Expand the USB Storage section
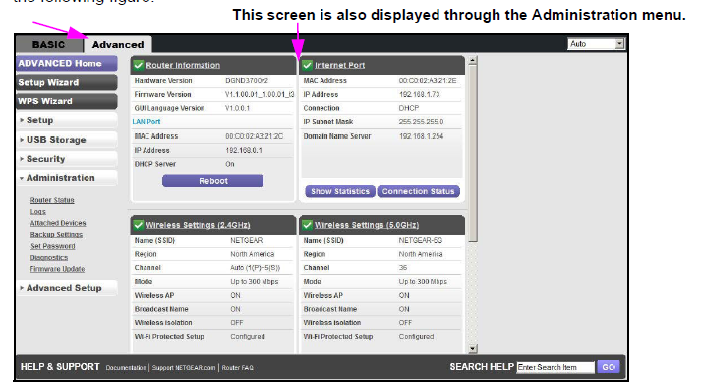Viewport: 713px width, 389px height. [67, 140]
